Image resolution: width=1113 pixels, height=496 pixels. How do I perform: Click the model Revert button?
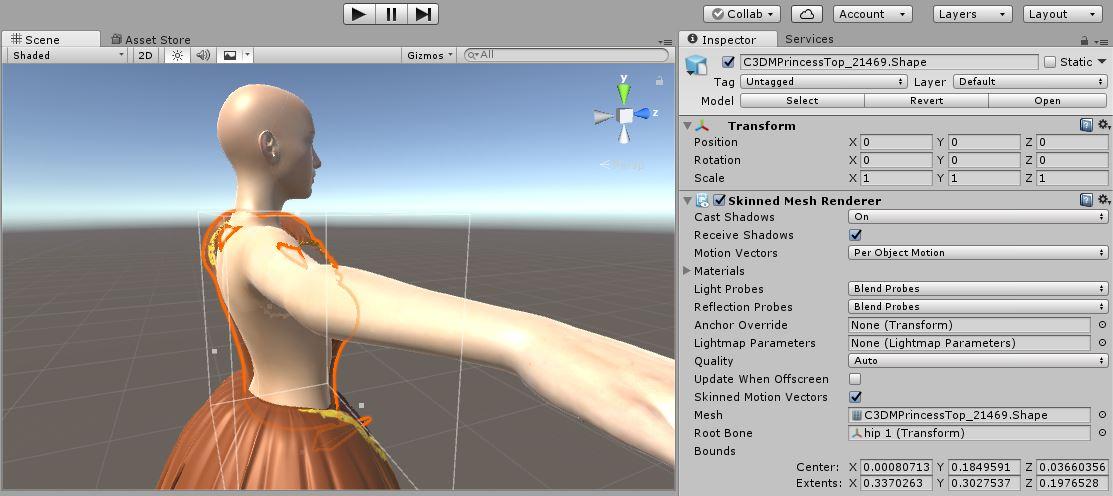point(926,101)
